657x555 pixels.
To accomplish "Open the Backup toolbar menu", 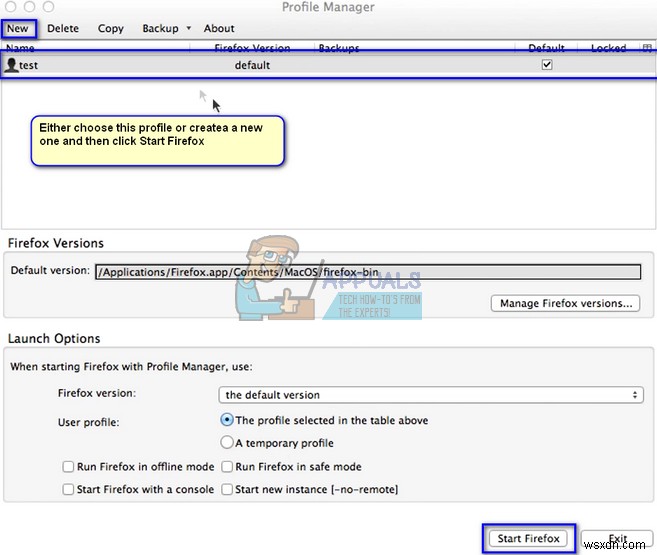I will pyautogui.click(x=160, y=28).
